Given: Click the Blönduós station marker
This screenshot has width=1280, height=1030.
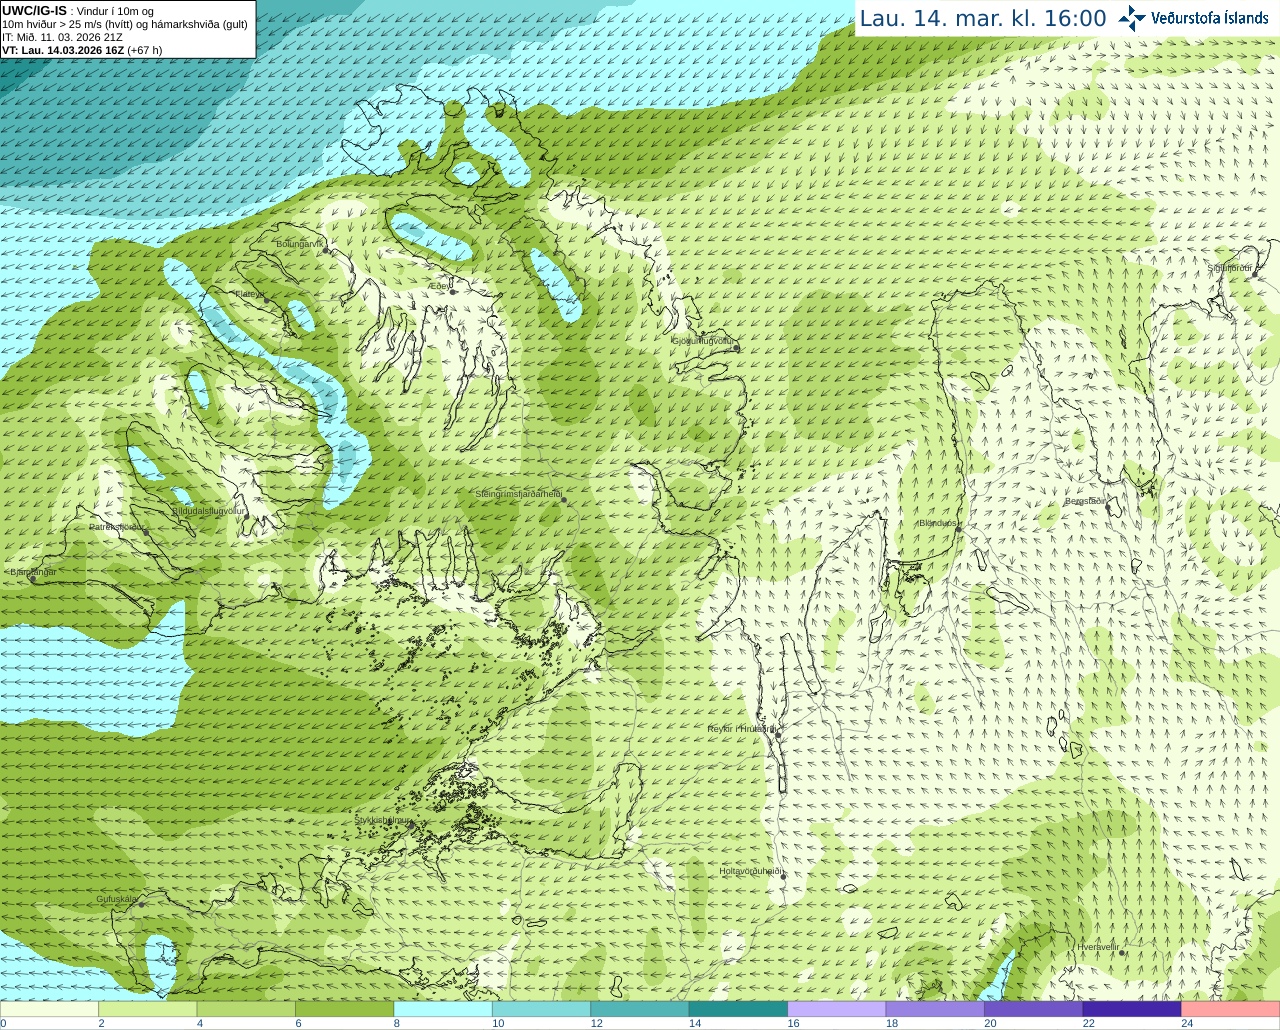Looking at the screenshot, I should (959, 530).
